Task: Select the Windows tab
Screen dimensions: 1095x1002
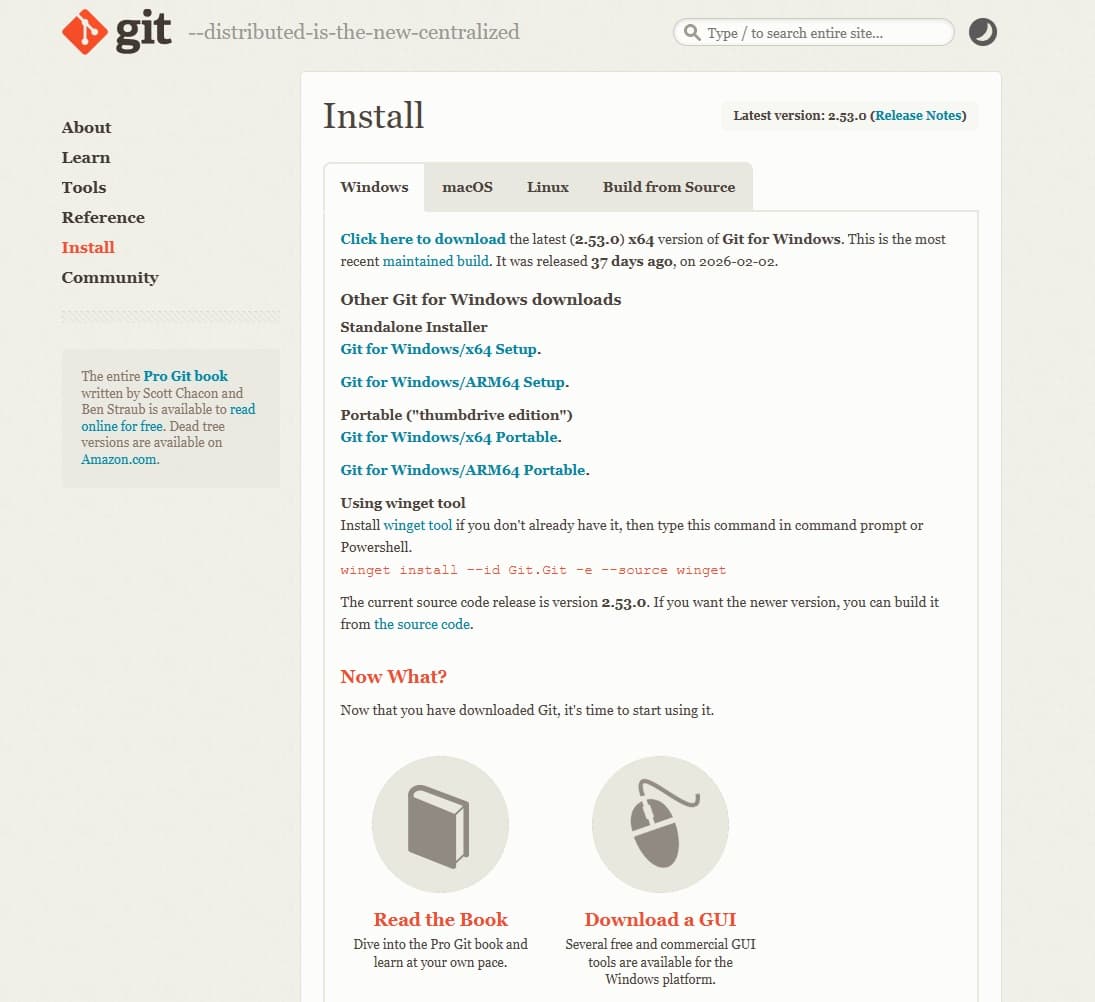Action: pyautogui.click(x=374, y=187)
